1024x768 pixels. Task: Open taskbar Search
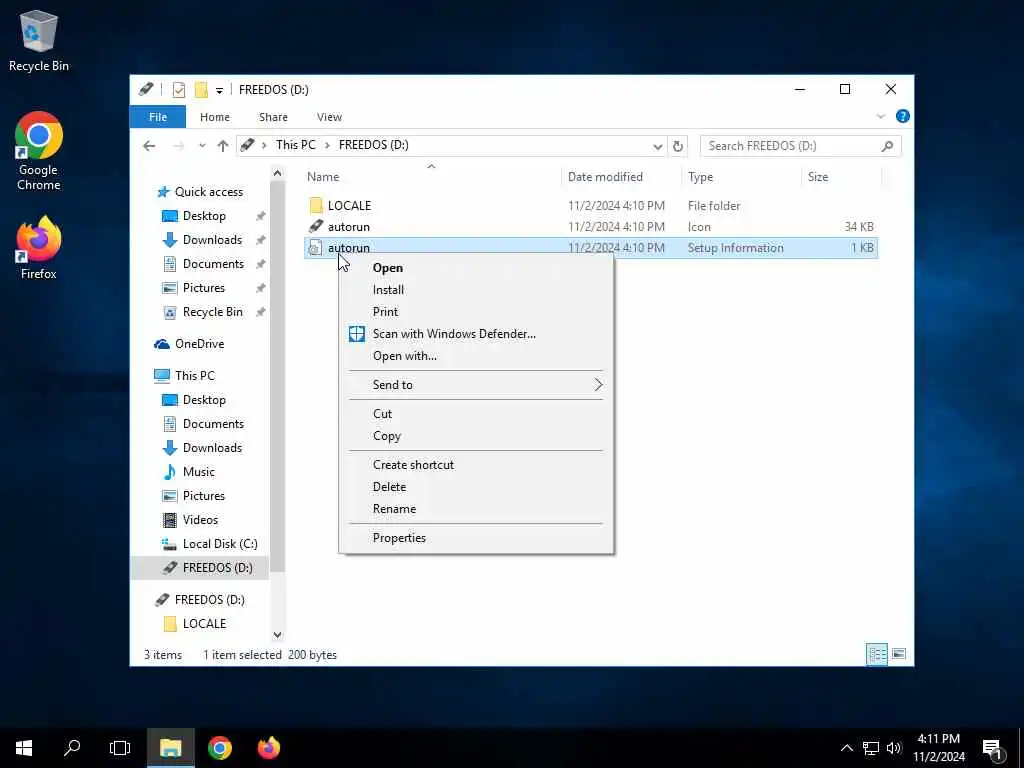click(72, 748)
